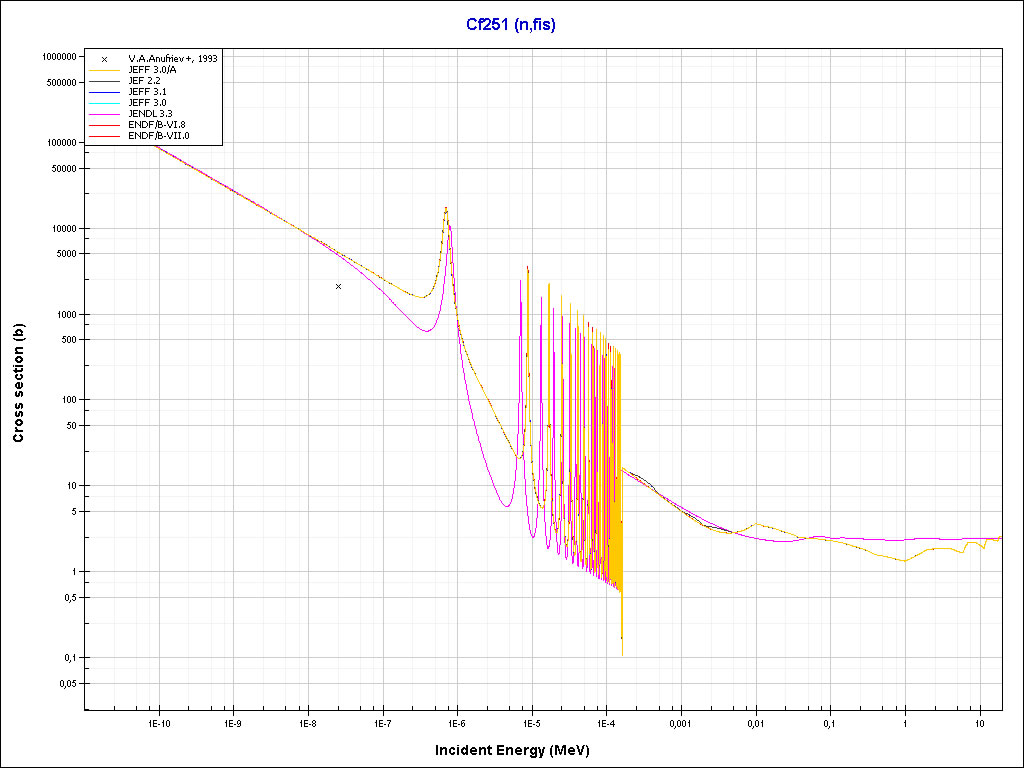Click the 0,001 tick label on x-axis
The image size is (1024, 768).
pyautogui.click(x=680, y=722)
